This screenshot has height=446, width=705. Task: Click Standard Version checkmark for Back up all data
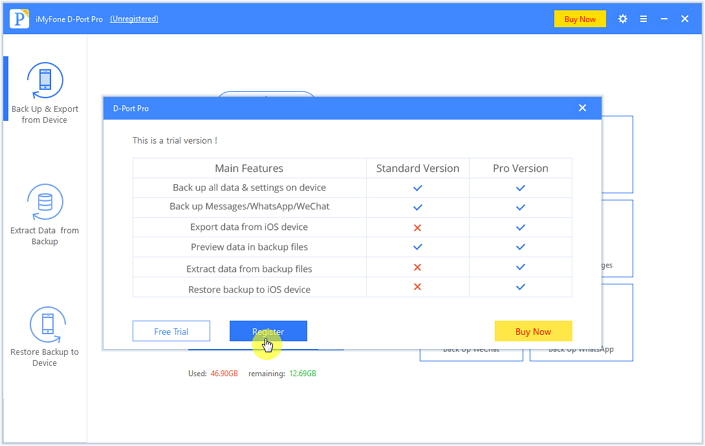coord(418,188)
